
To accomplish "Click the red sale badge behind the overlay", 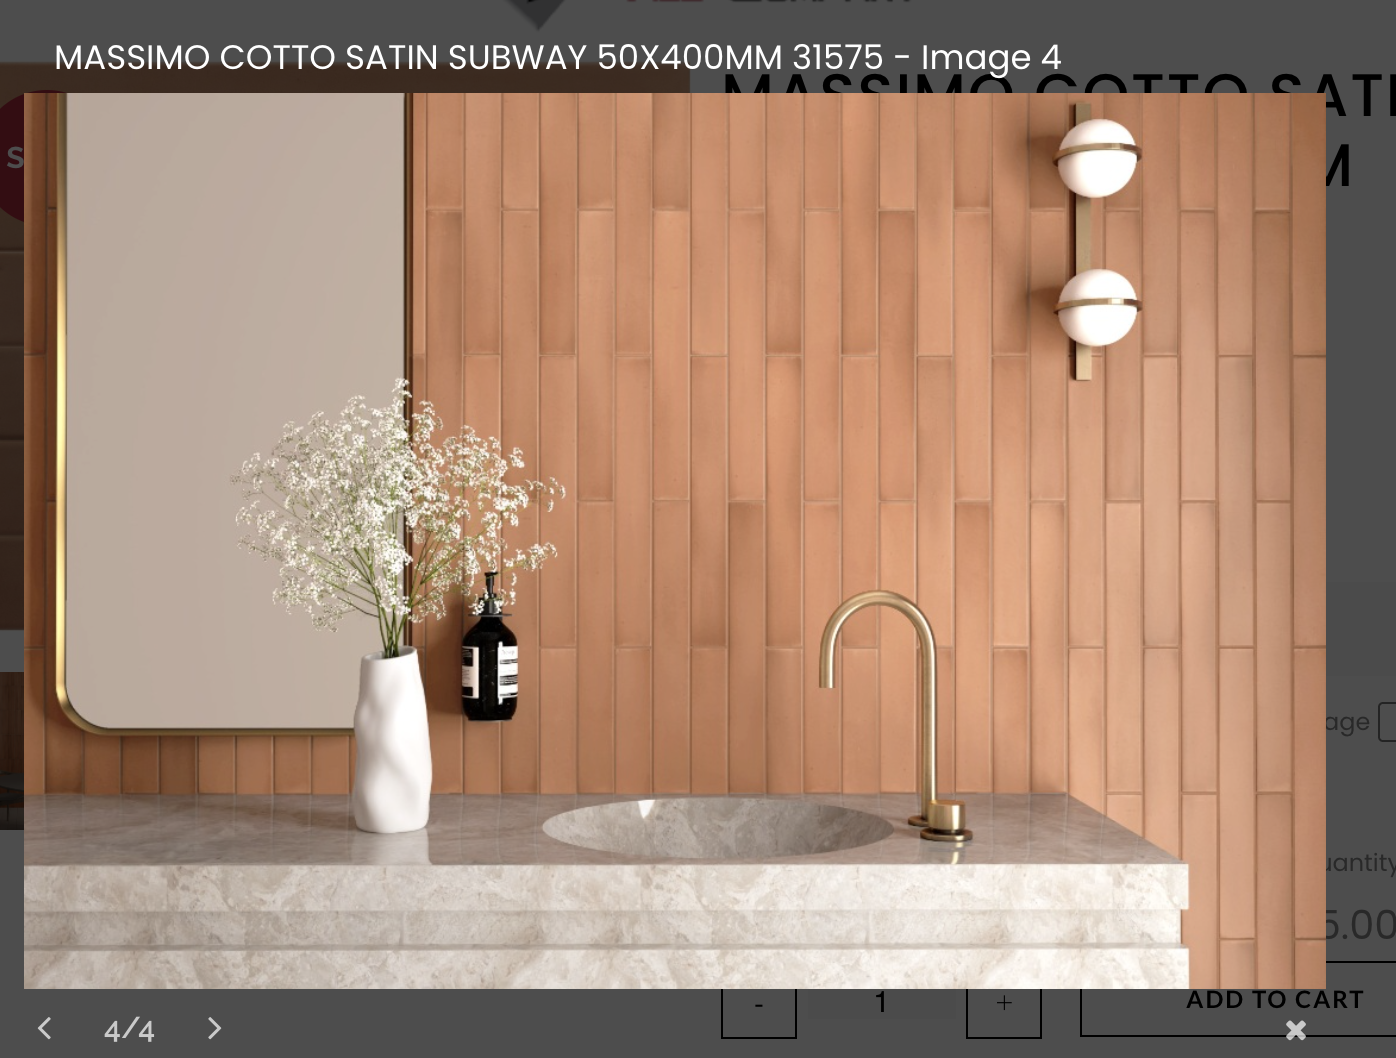I will point(12,158).
